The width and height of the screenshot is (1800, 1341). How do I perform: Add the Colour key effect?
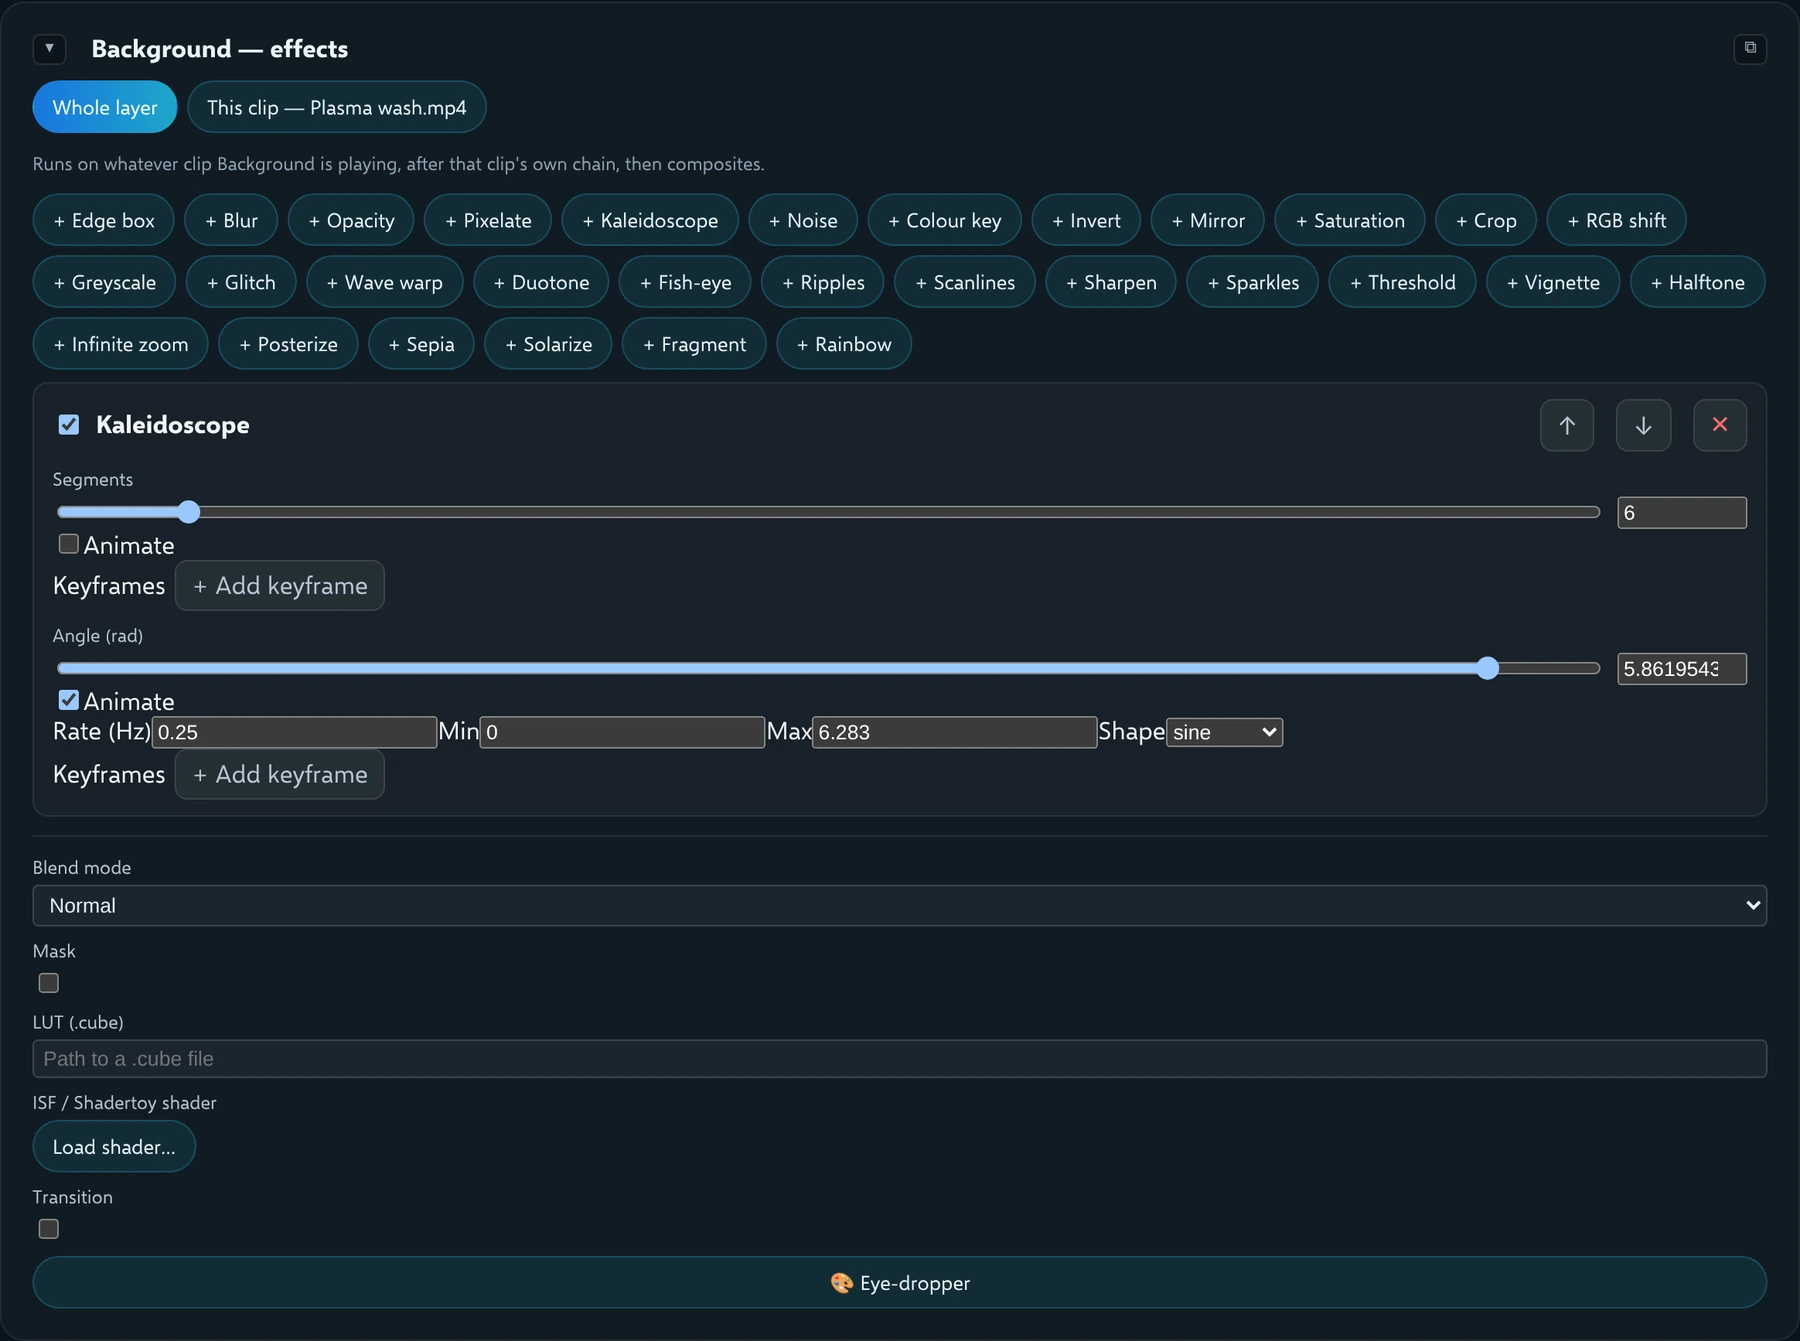(x=944, y=220)
